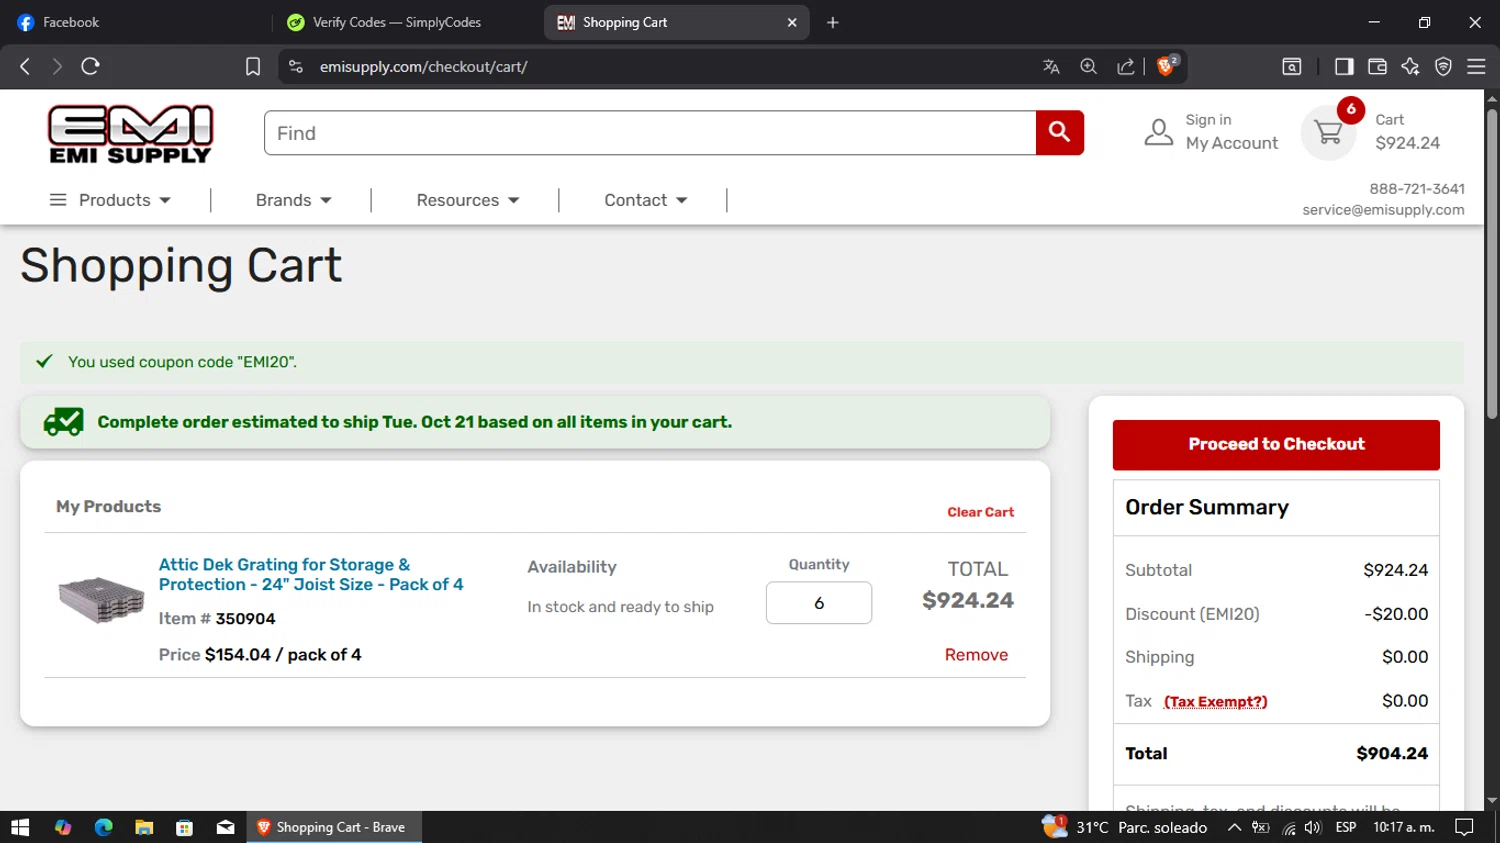Click the Find search input field
This screenshot has width=1500, height=843.
click(650, 133)
